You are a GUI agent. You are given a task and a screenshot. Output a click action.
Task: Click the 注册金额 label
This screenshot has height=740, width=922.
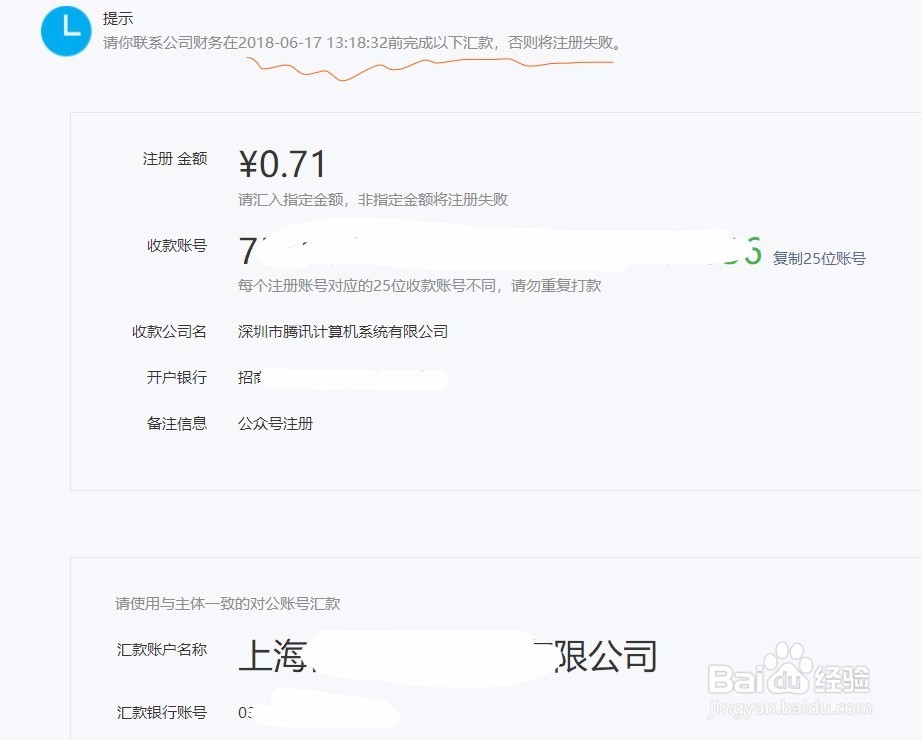click(x=175, y=159)
